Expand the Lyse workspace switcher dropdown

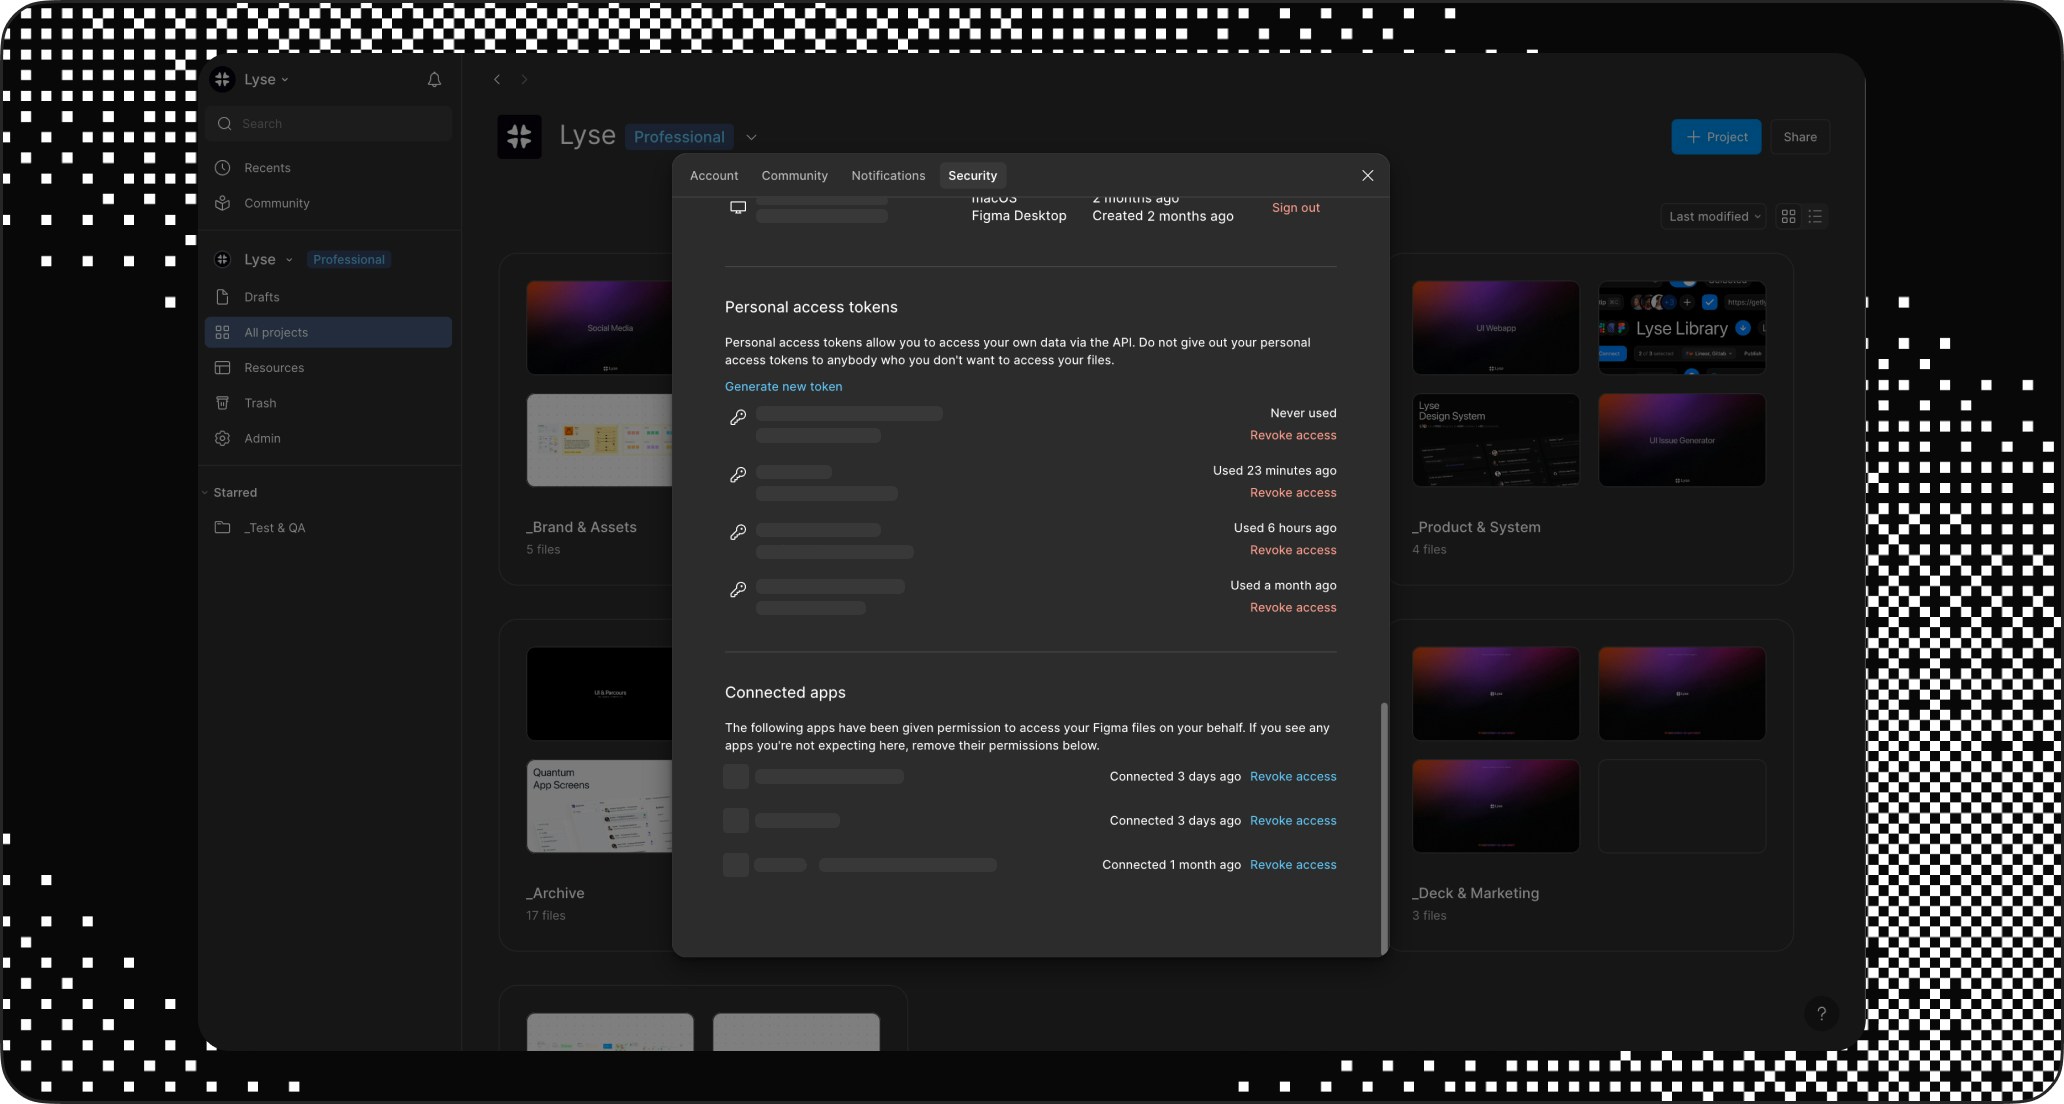point(264,80)
